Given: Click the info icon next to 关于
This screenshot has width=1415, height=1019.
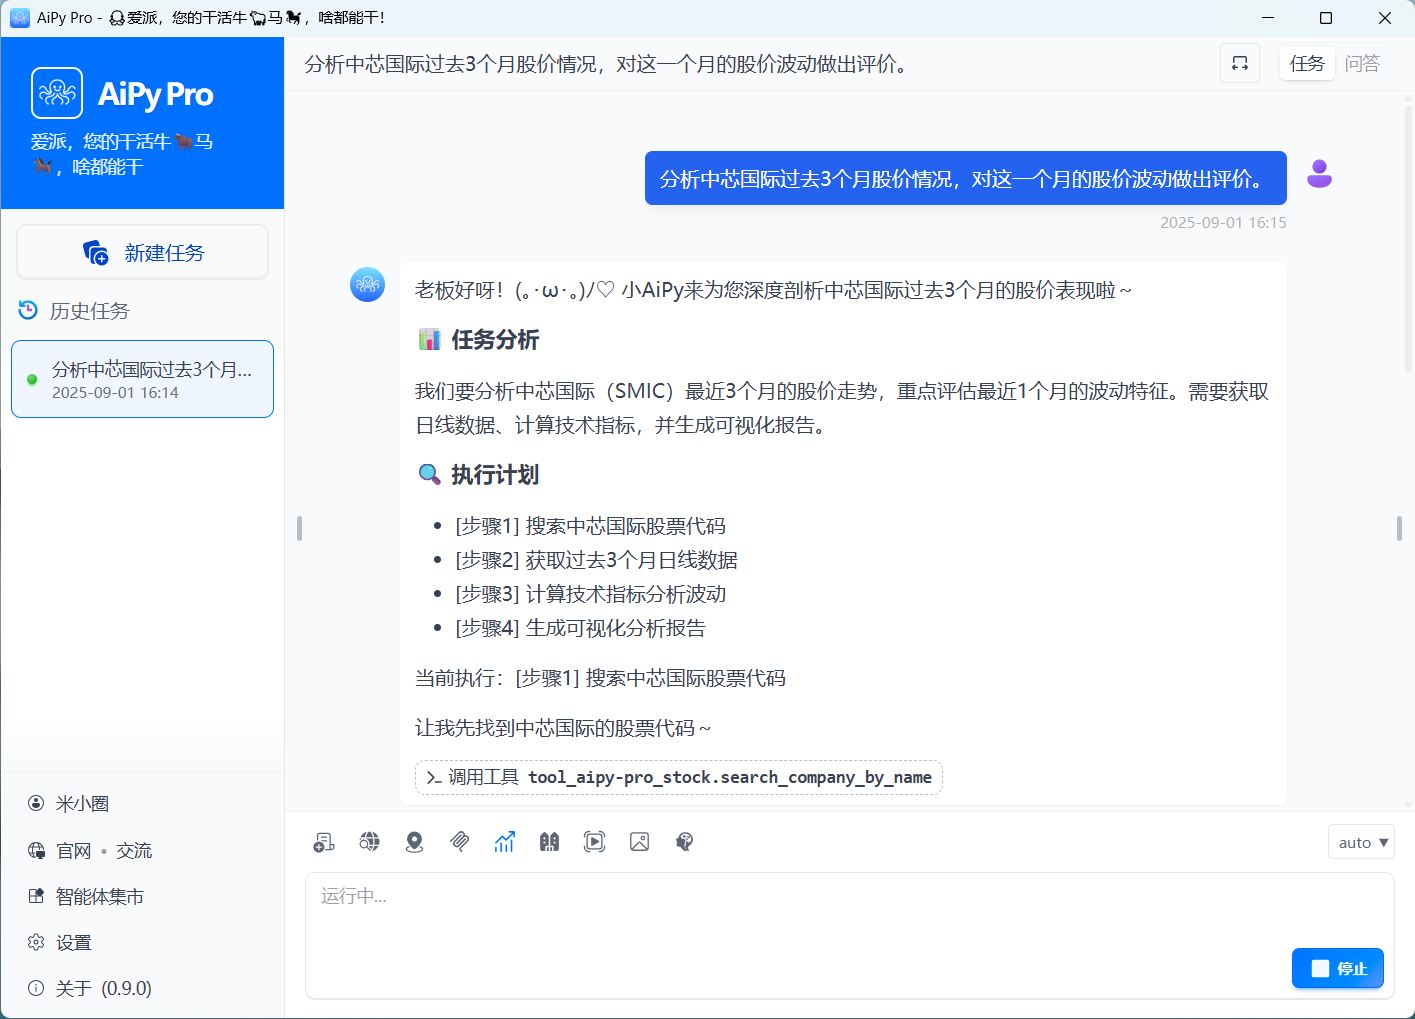Looking at the screenshot, I should tap(36, 988).
